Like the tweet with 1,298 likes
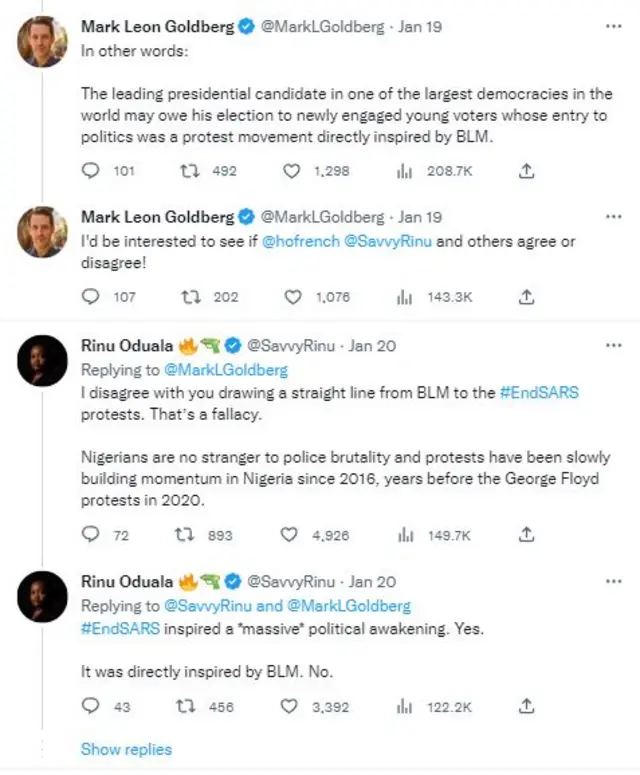This screenshot has height=775, width=640. point(292,171)
